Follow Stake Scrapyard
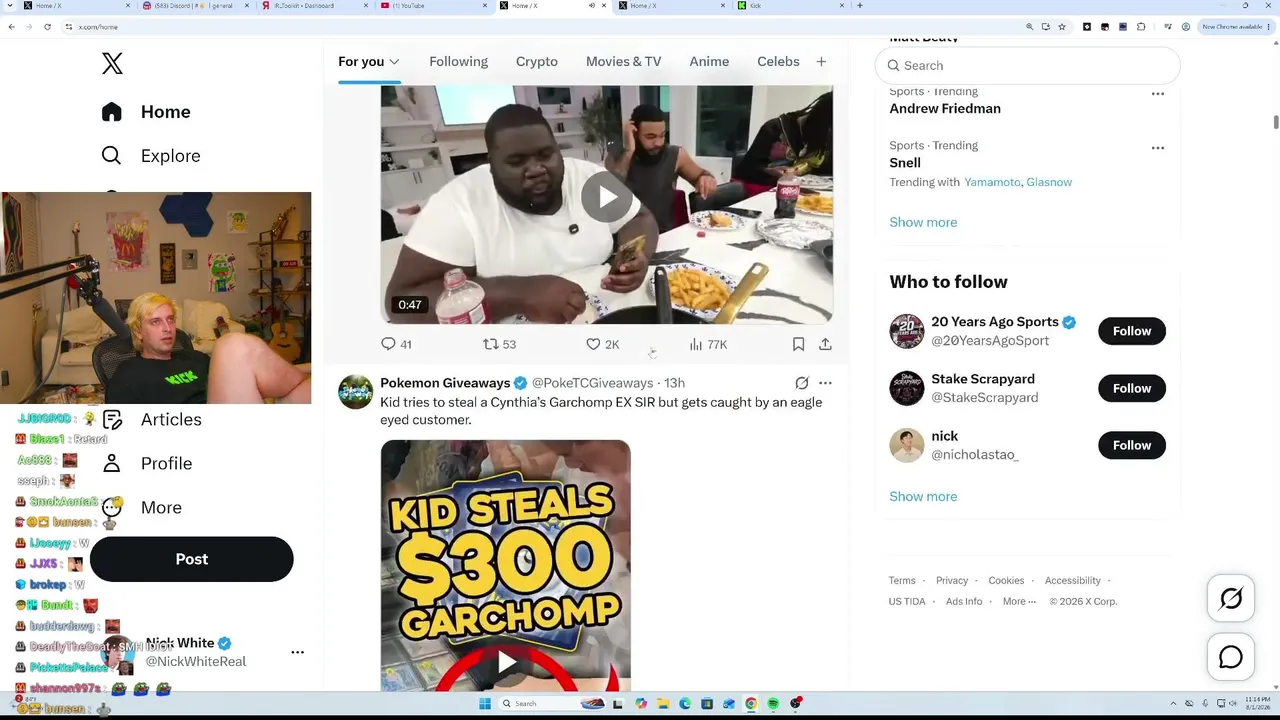Viewport: 1280px width, 720px height. click(1132, 388)
